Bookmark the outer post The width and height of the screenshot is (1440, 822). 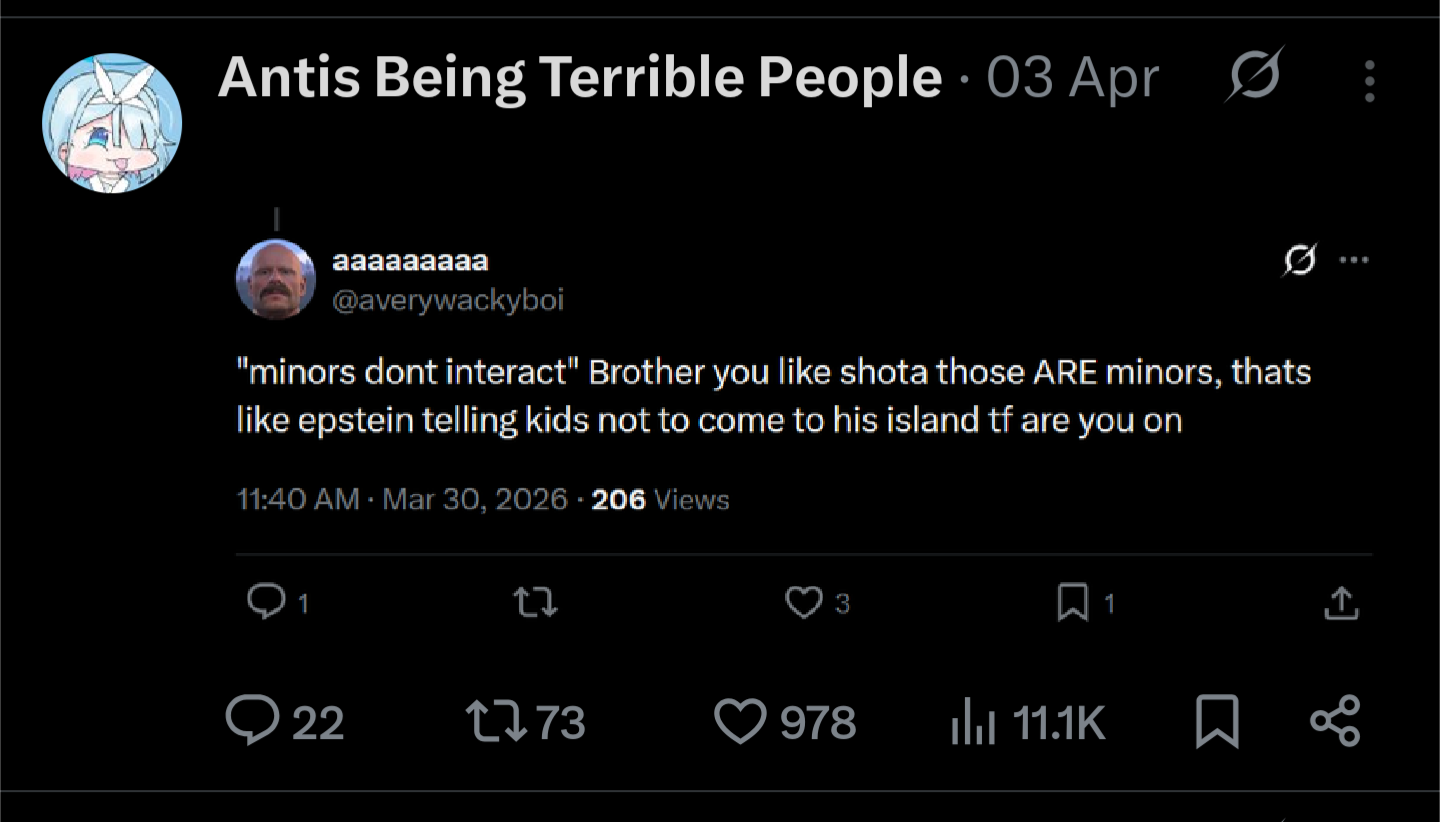[x=1217, y=721]
